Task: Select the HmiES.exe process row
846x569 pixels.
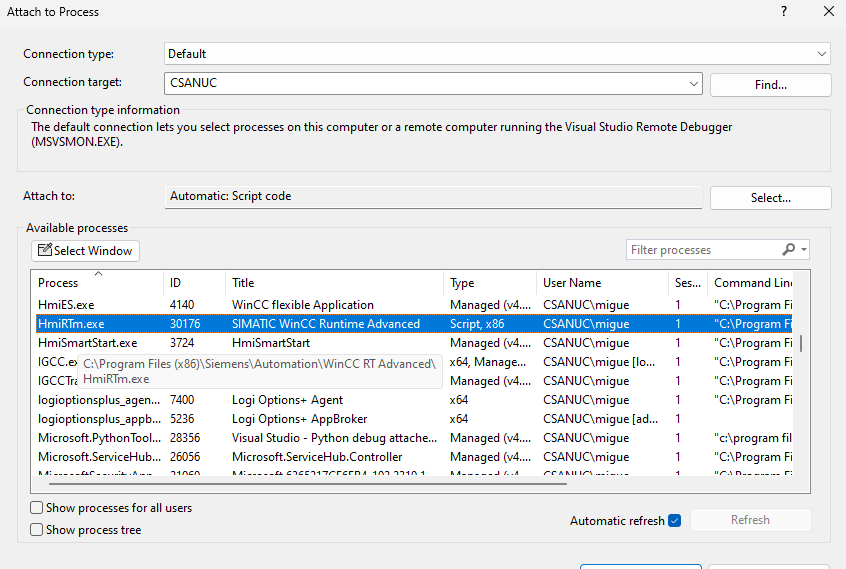Action: tap(414, 305)
